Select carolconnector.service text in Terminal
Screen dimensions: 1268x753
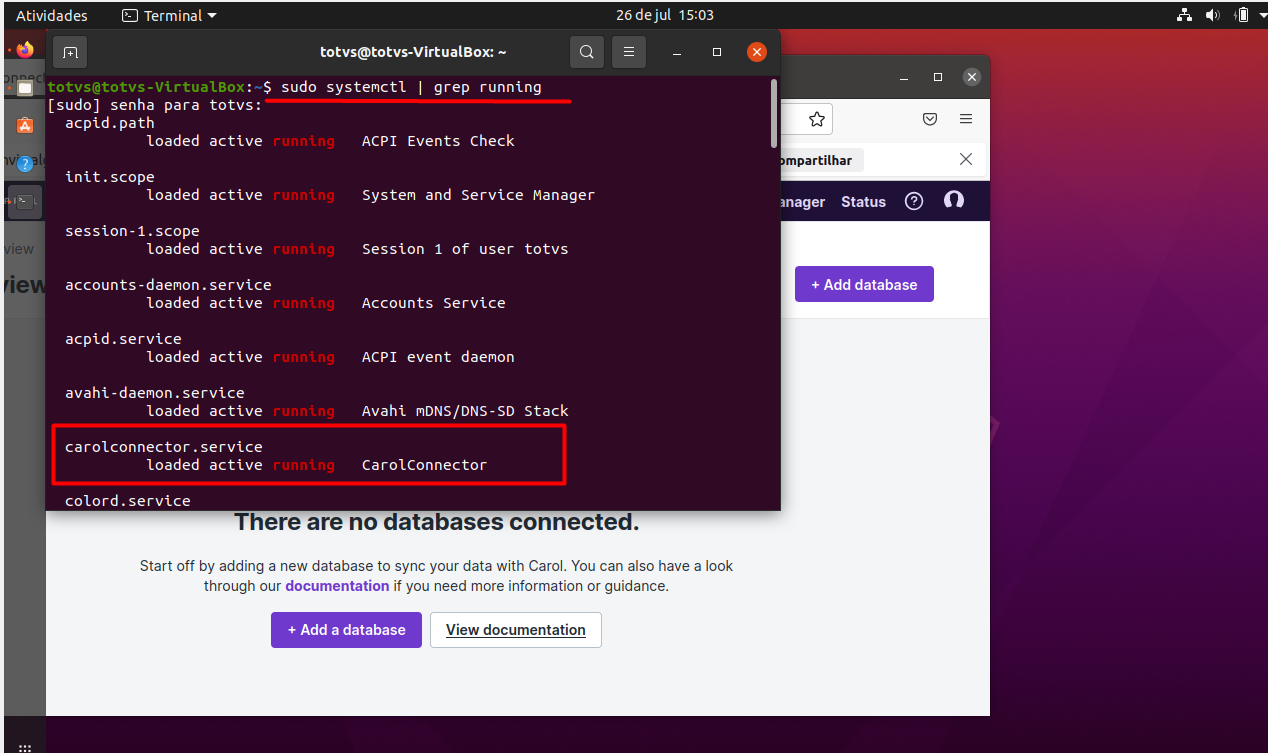[164, 447]
